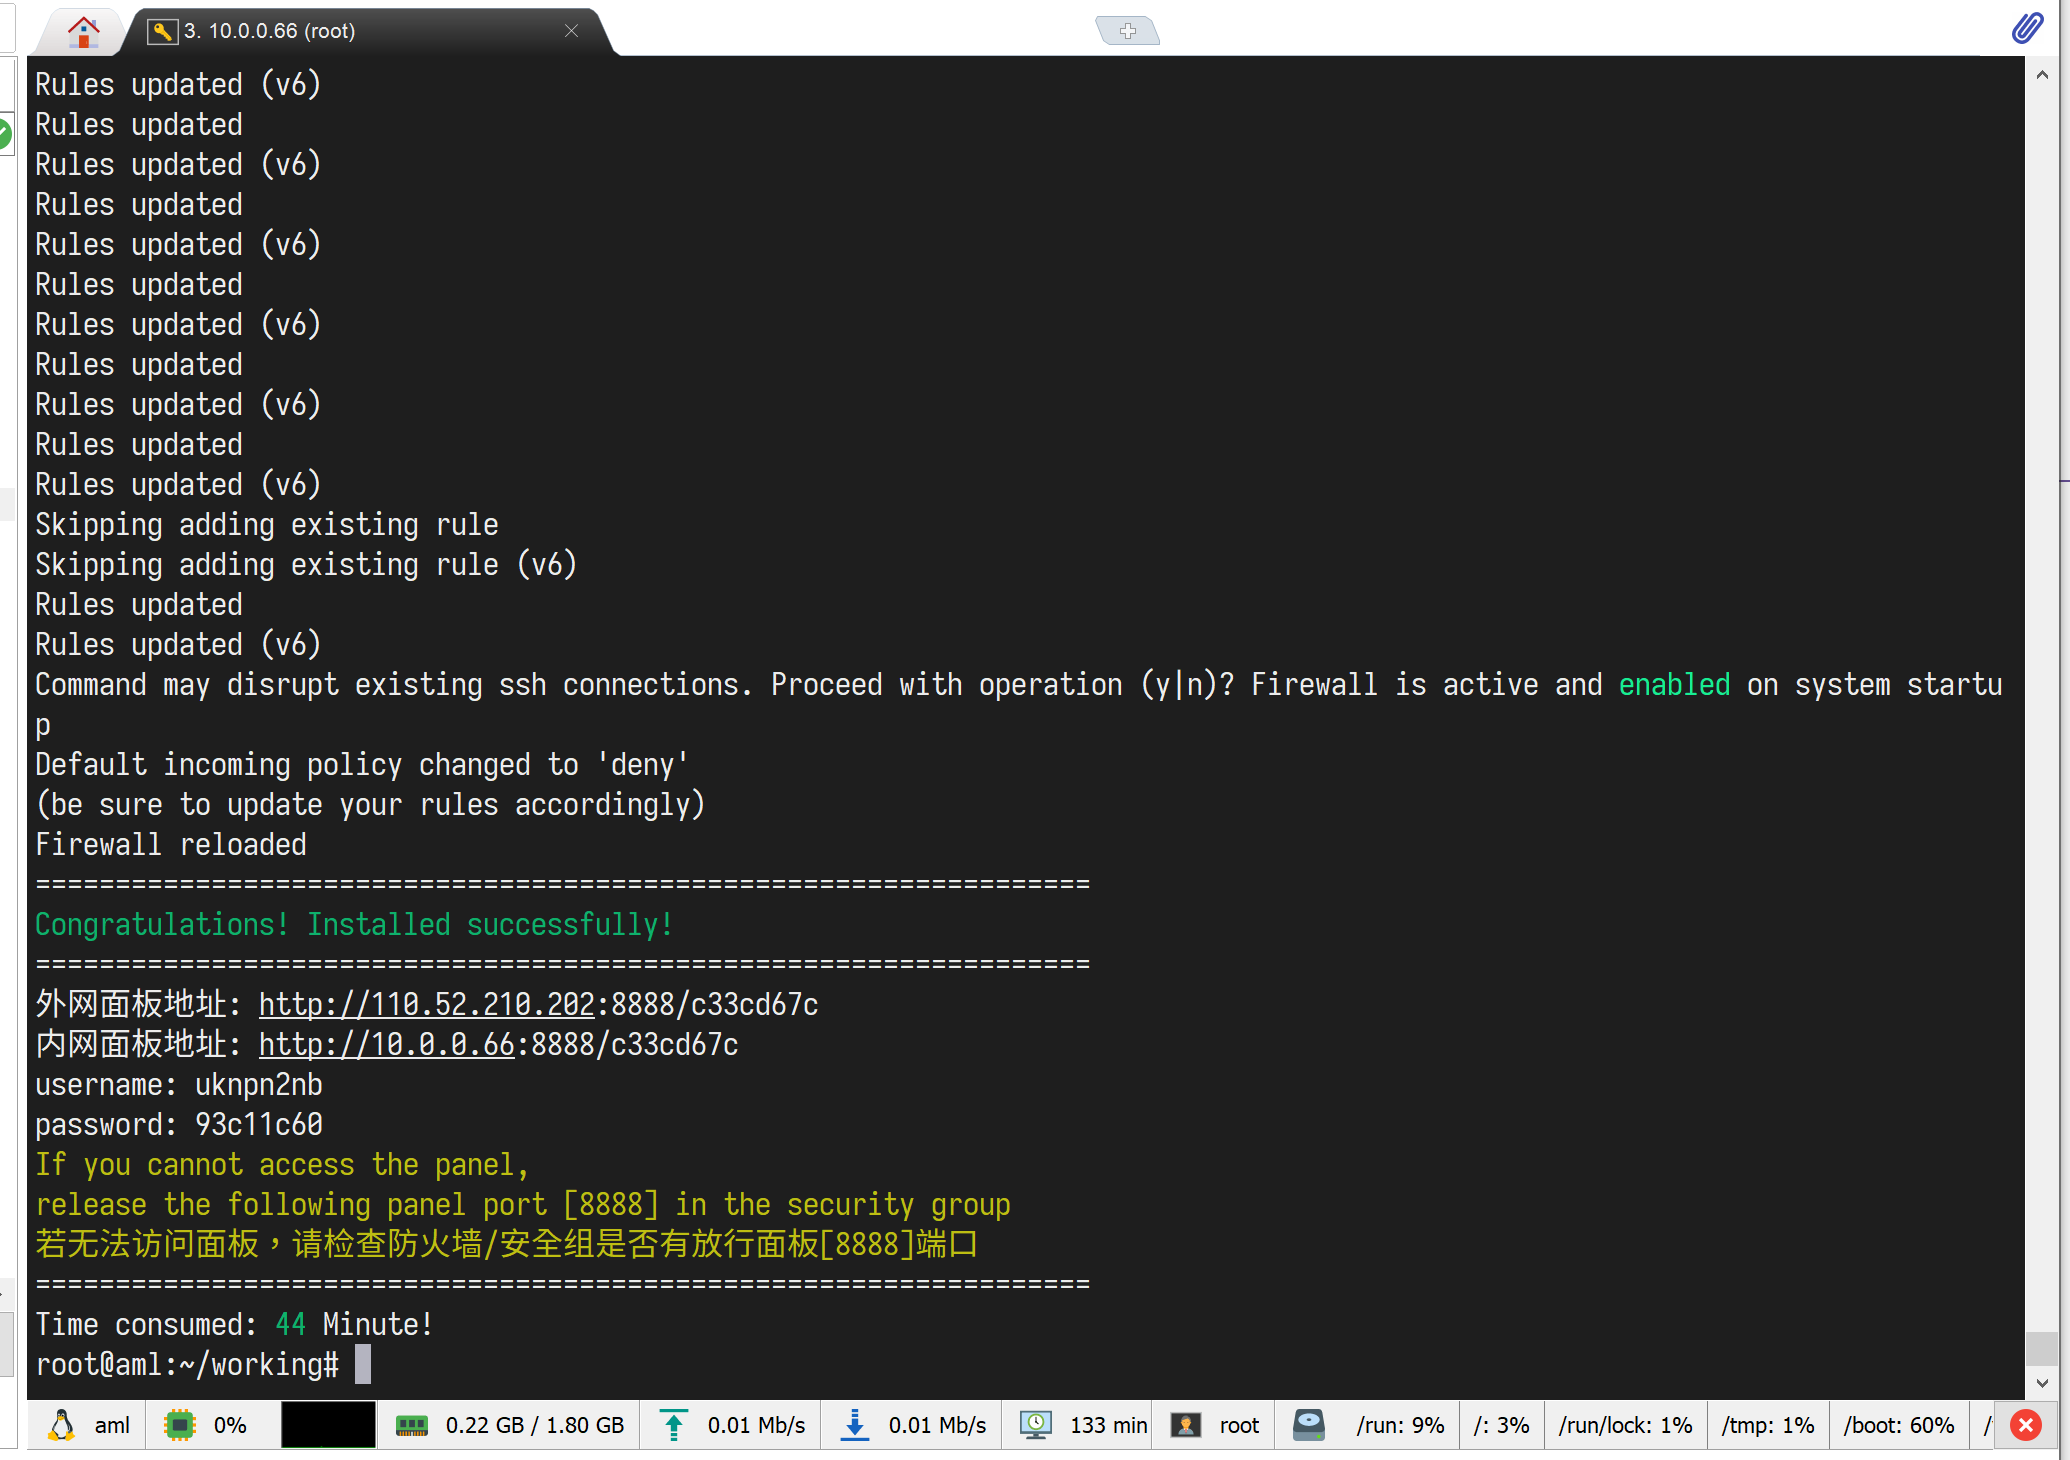The image size is (2070, 1460).
Task: Close the status bar with red X
Action: click(2026, 1425)
